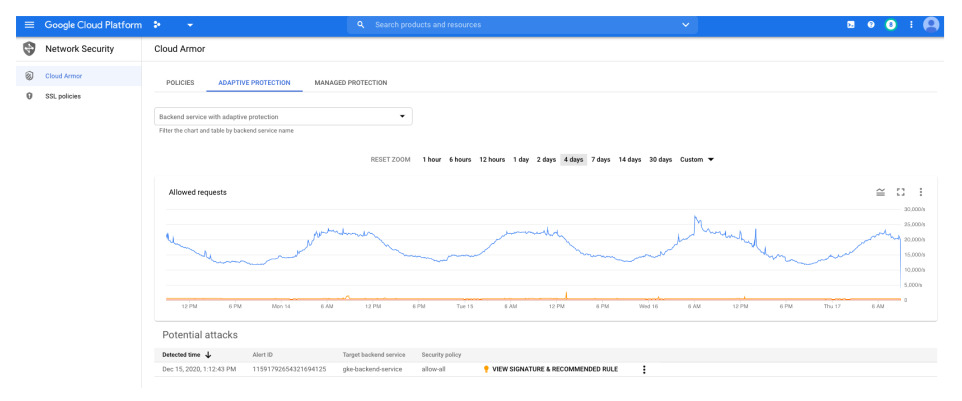Screen dimensions: 962x401
Task: Set time range to 1 day
Action: coord(521,159)
